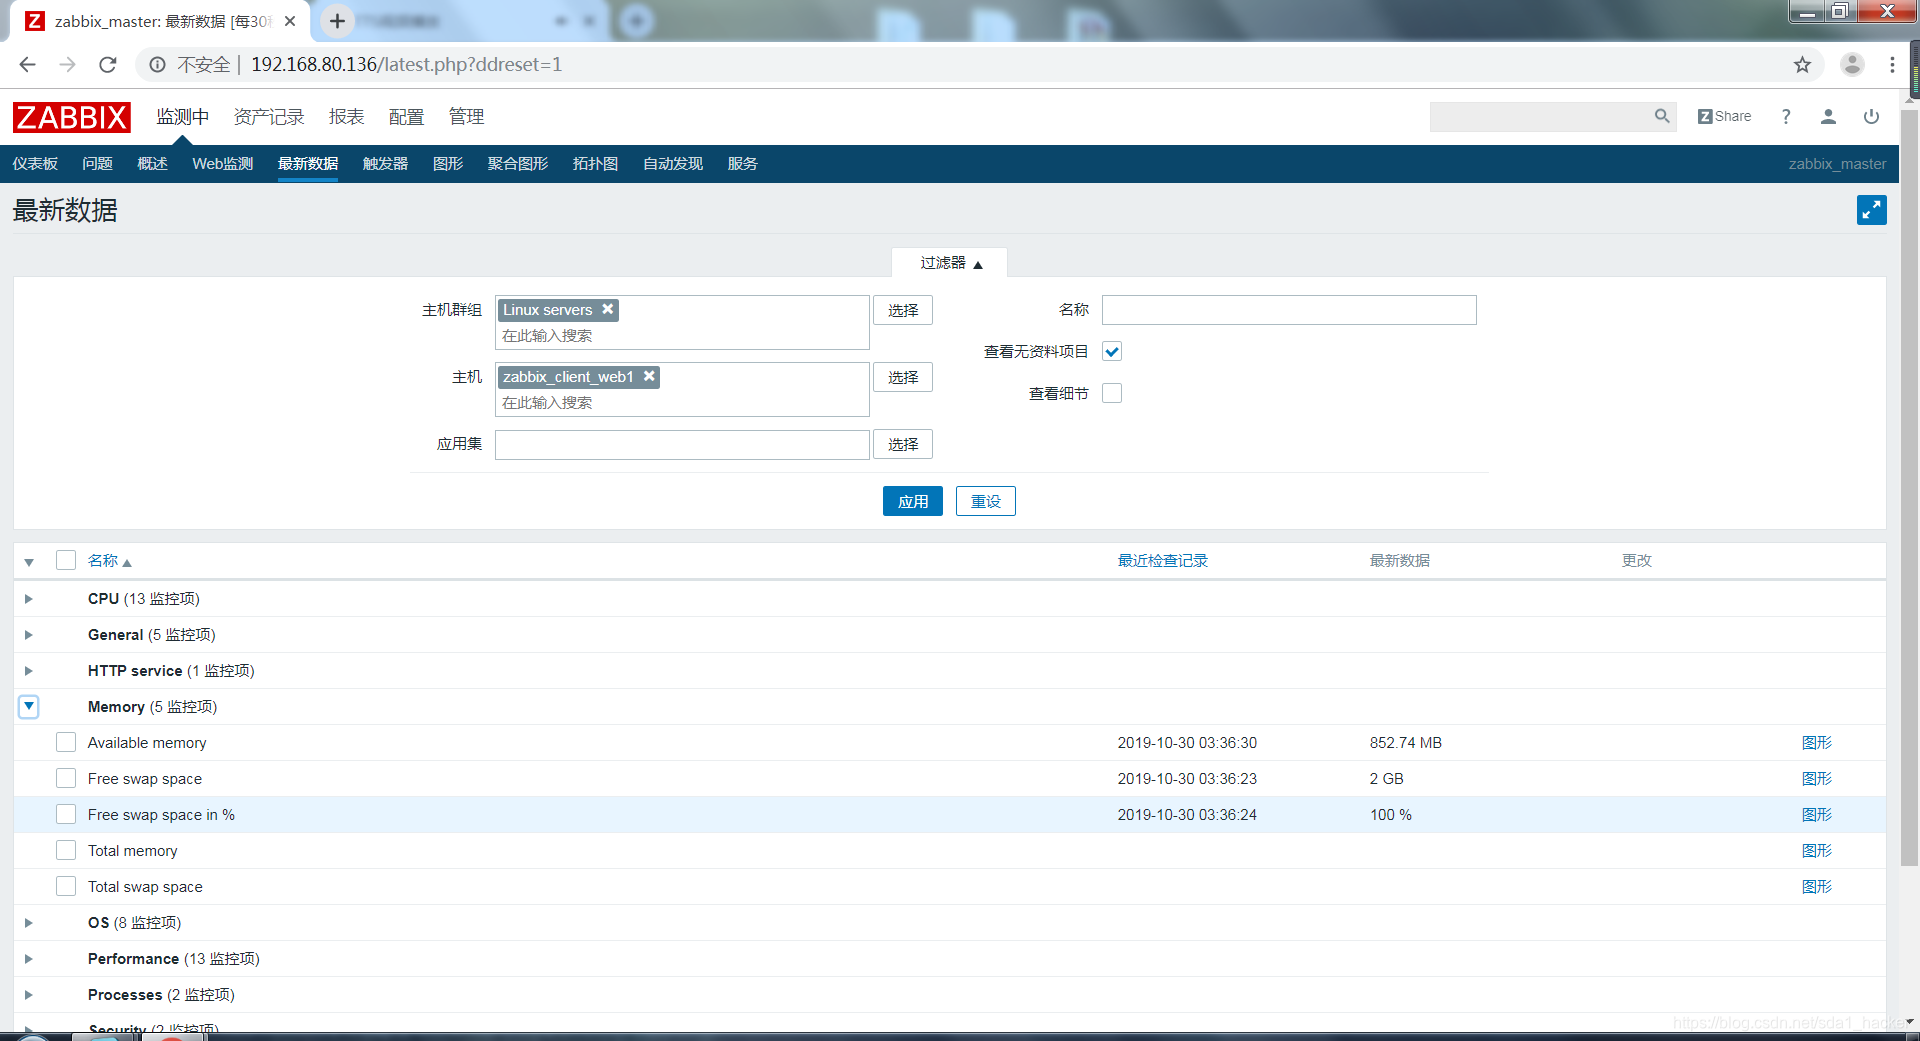Bookmark page with star icon

[x=1802, y=65]
